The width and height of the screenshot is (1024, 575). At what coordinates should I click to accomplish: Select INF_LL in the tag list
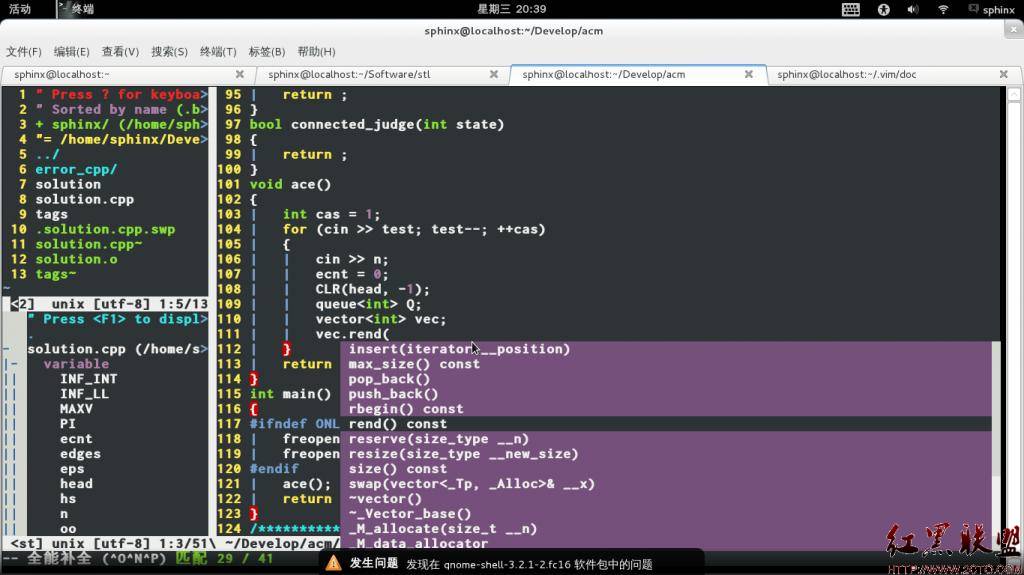coord(84,394)
